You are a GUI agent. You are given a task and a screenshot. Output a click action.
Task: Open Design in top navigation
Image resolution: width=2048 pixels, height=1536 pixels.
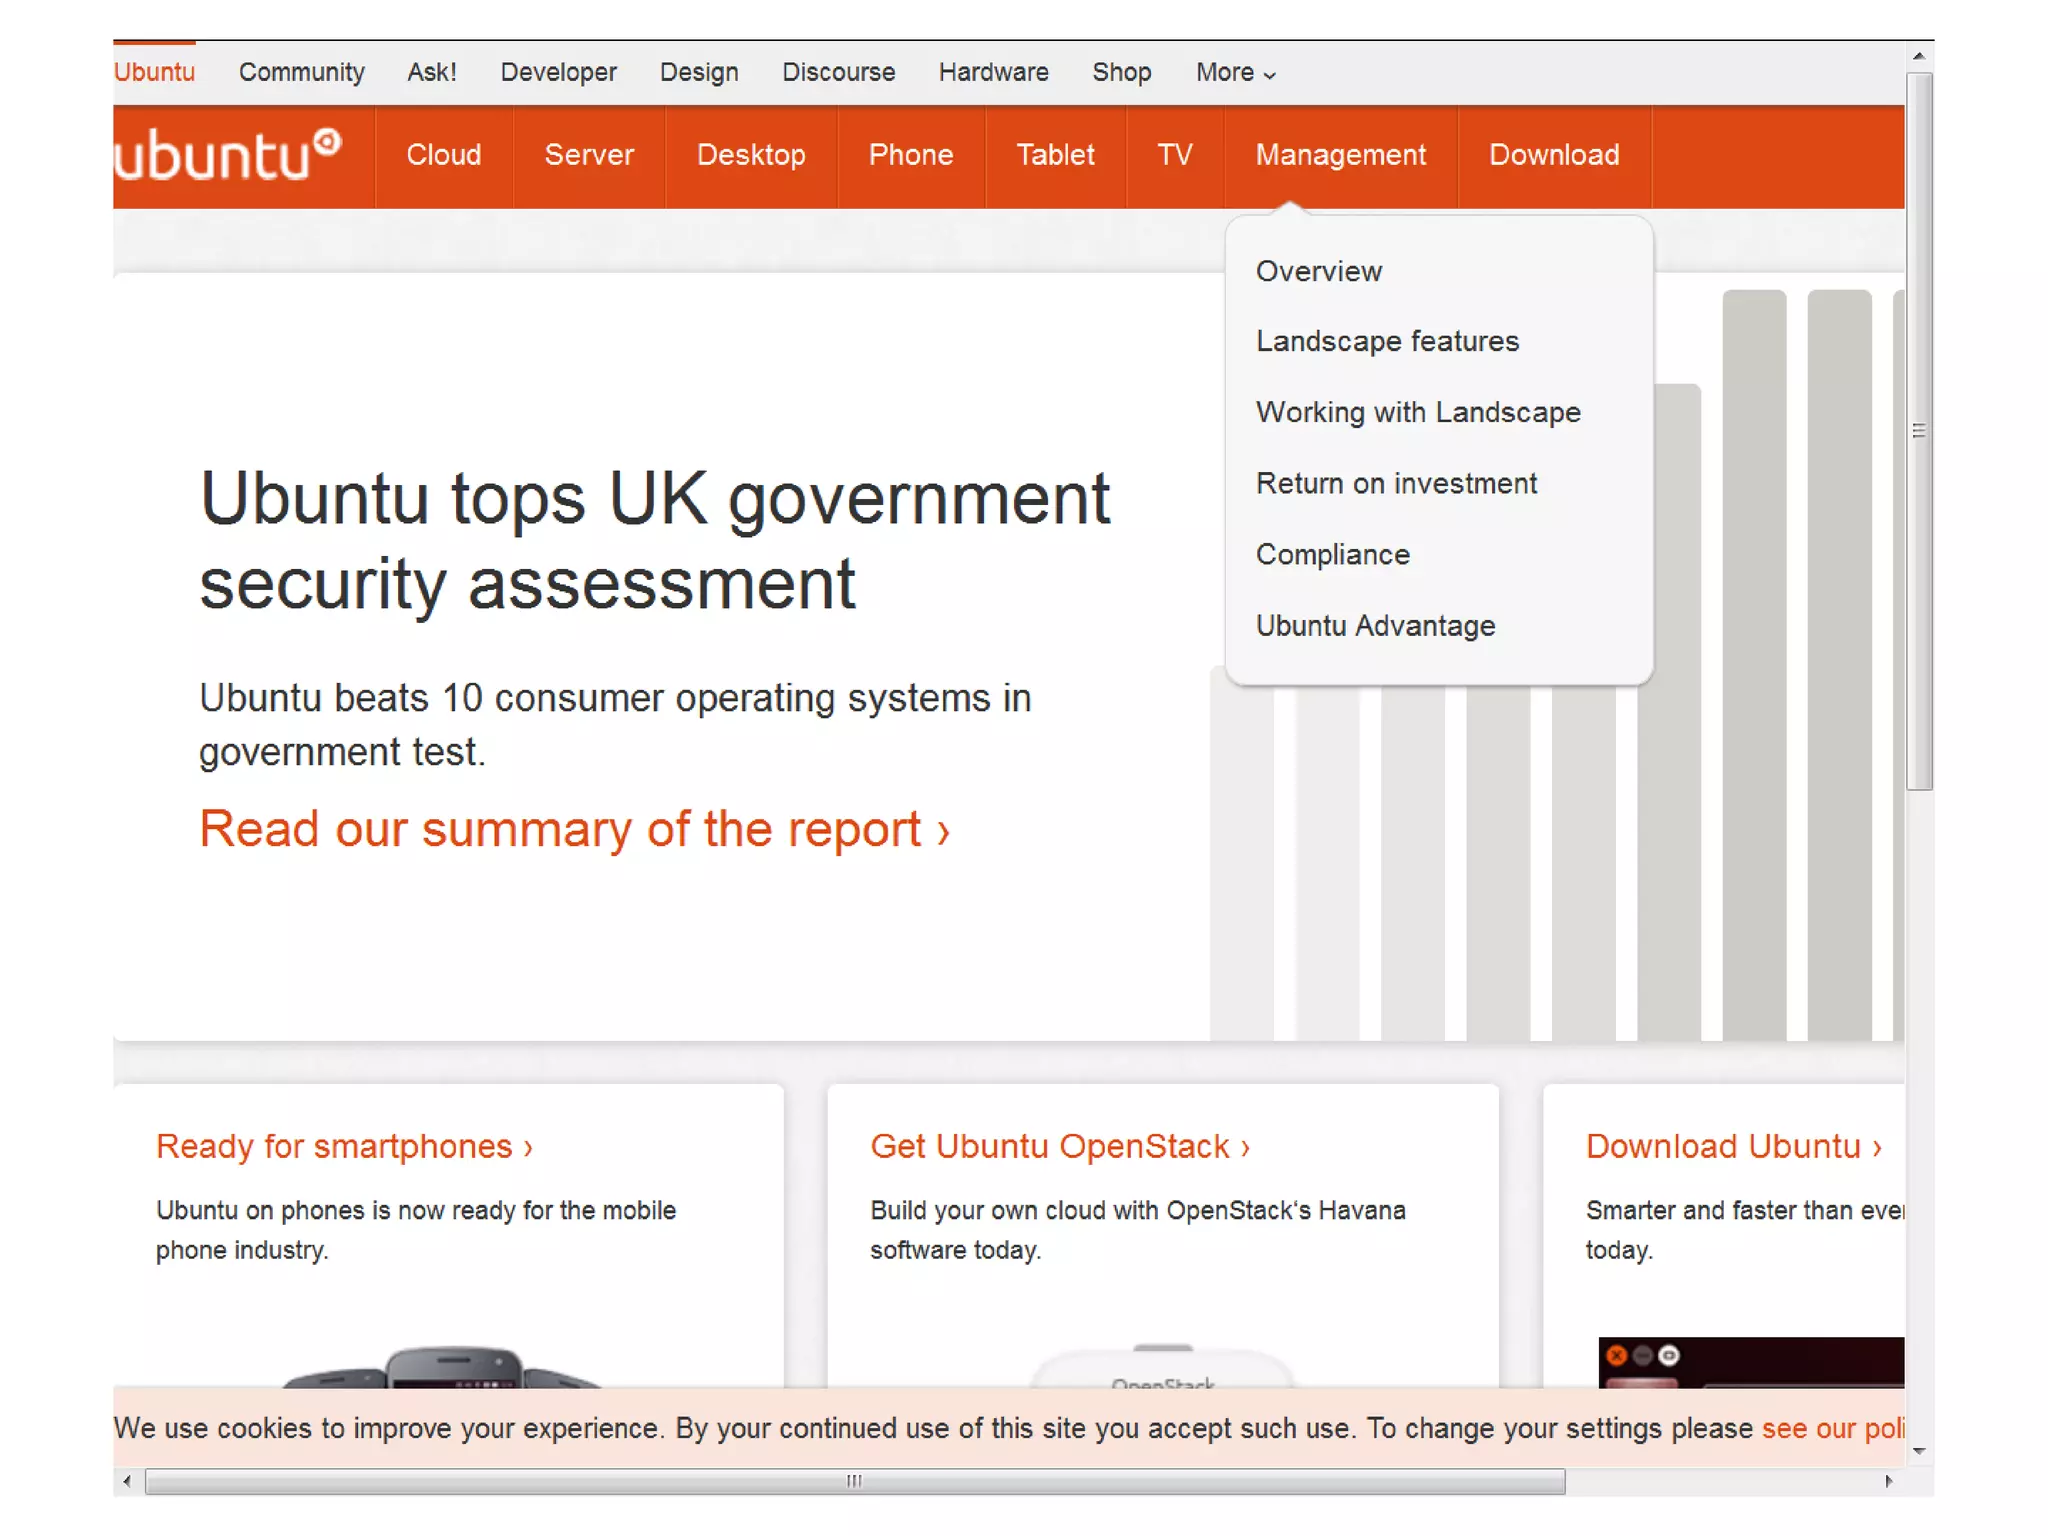699,73
